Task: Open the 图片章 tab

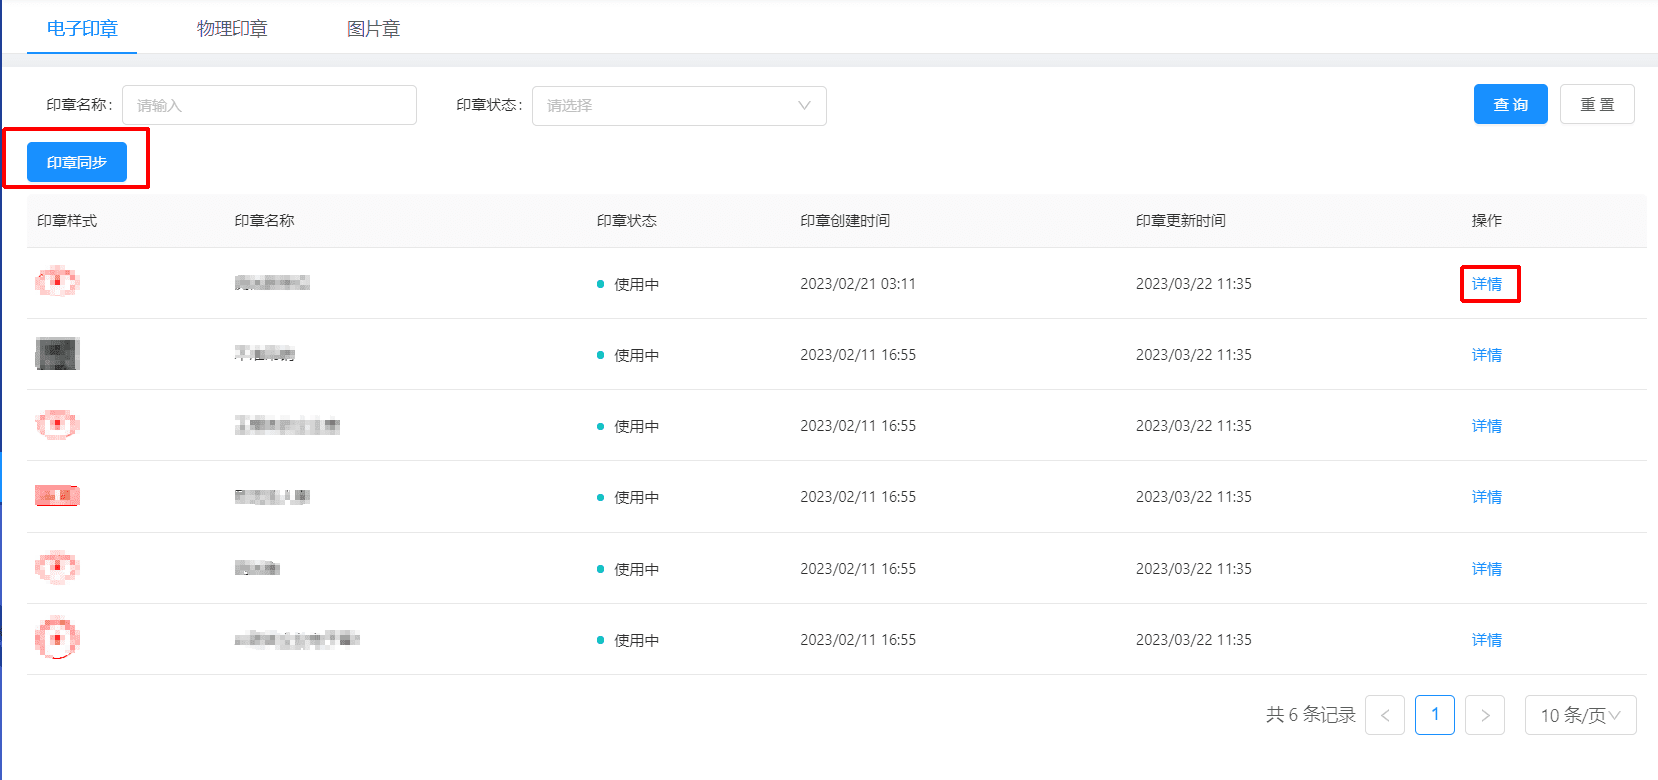Action: 373,29
